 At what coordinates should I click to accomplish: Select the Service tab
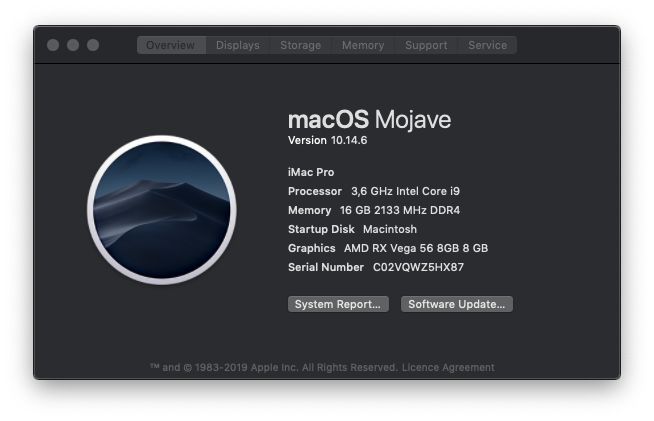488,45
